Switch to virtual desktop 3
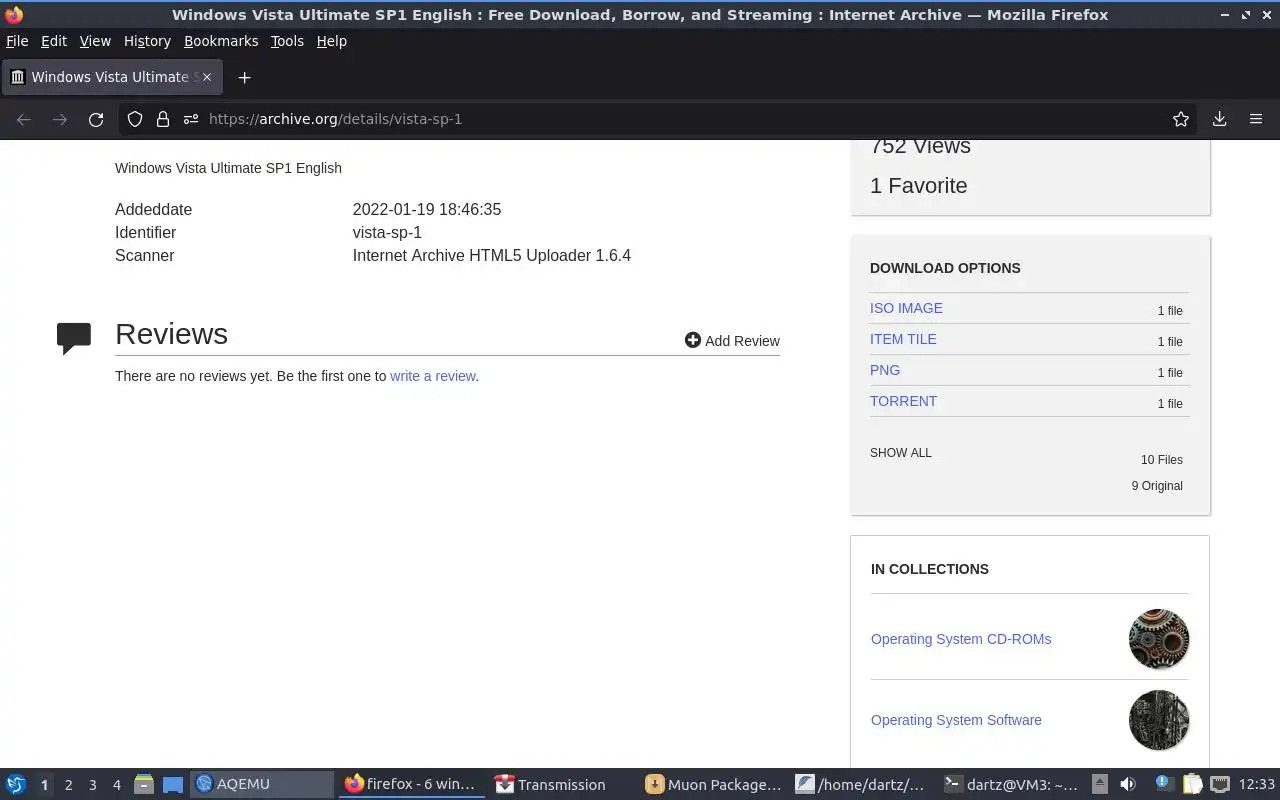The image size is (1280, 800). tap(92, 785)
